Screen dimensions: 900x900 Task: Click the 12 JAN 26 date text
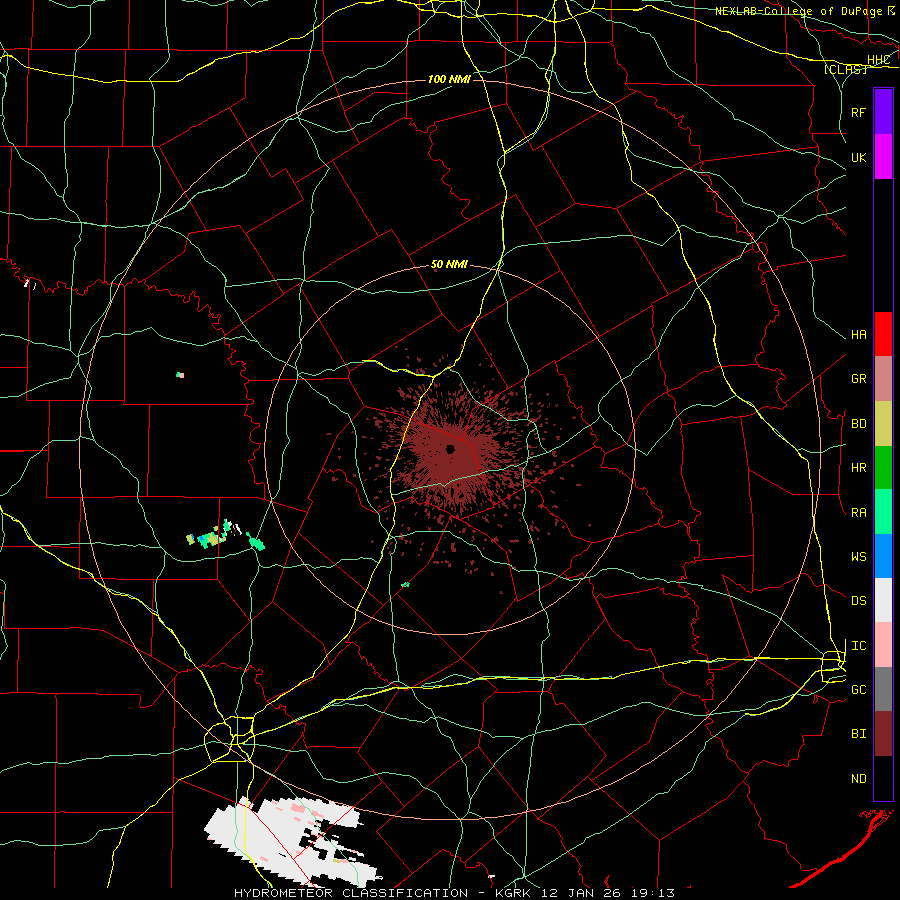[x=579, y=893]
